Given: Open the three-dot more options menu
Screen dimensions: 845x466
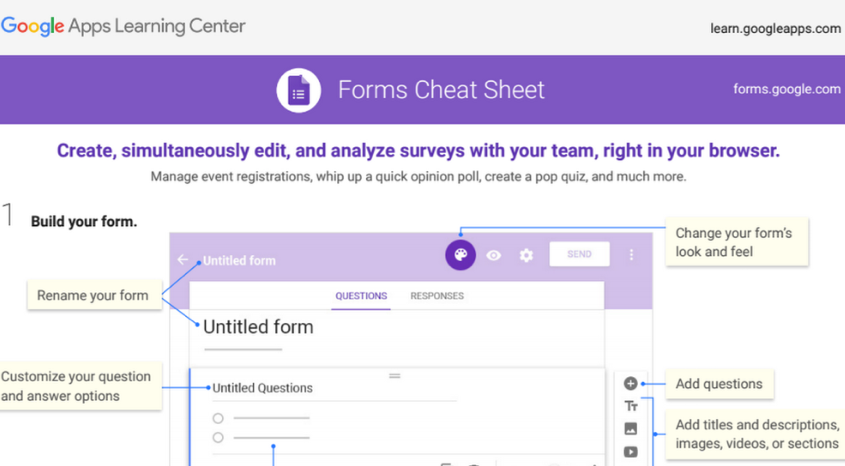Looking at the screenshot, I should [631, 255].
